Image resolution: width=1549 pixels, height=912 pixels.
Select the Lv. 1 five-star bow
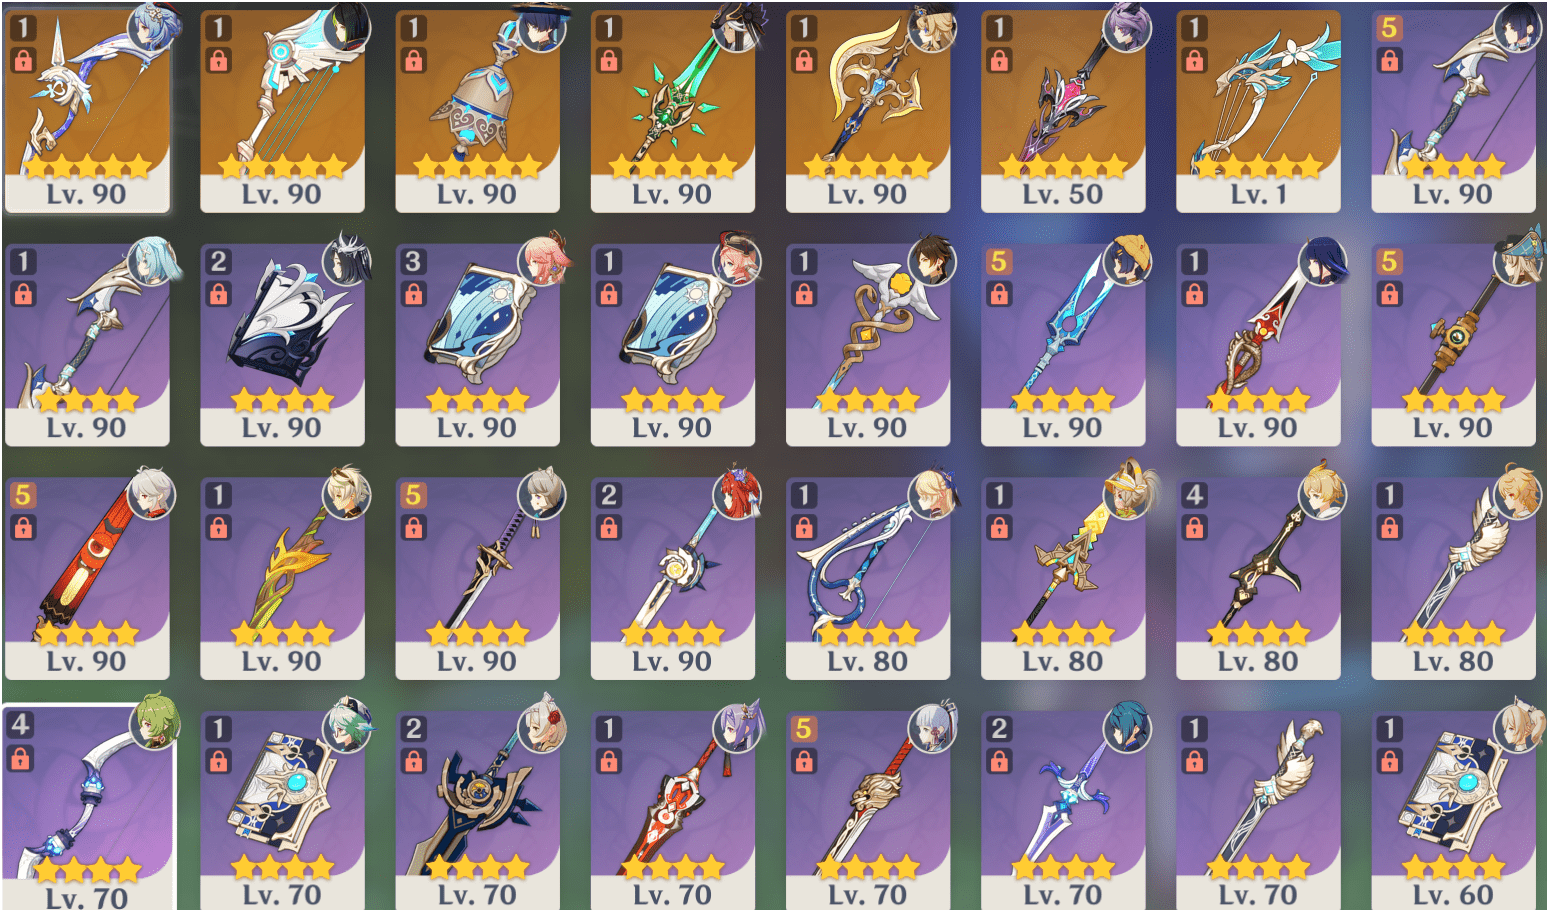point(1258,110)
